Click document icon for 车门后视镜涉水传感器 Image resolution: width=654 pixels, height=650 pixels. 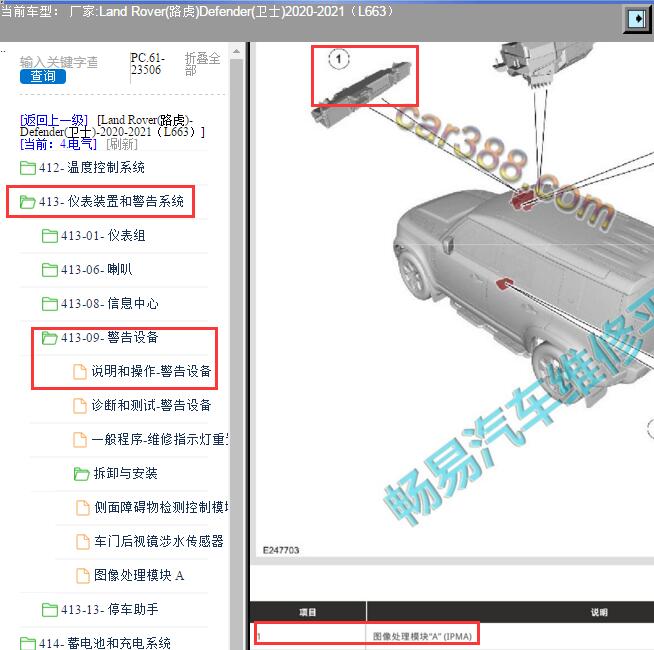pos(83,542)
